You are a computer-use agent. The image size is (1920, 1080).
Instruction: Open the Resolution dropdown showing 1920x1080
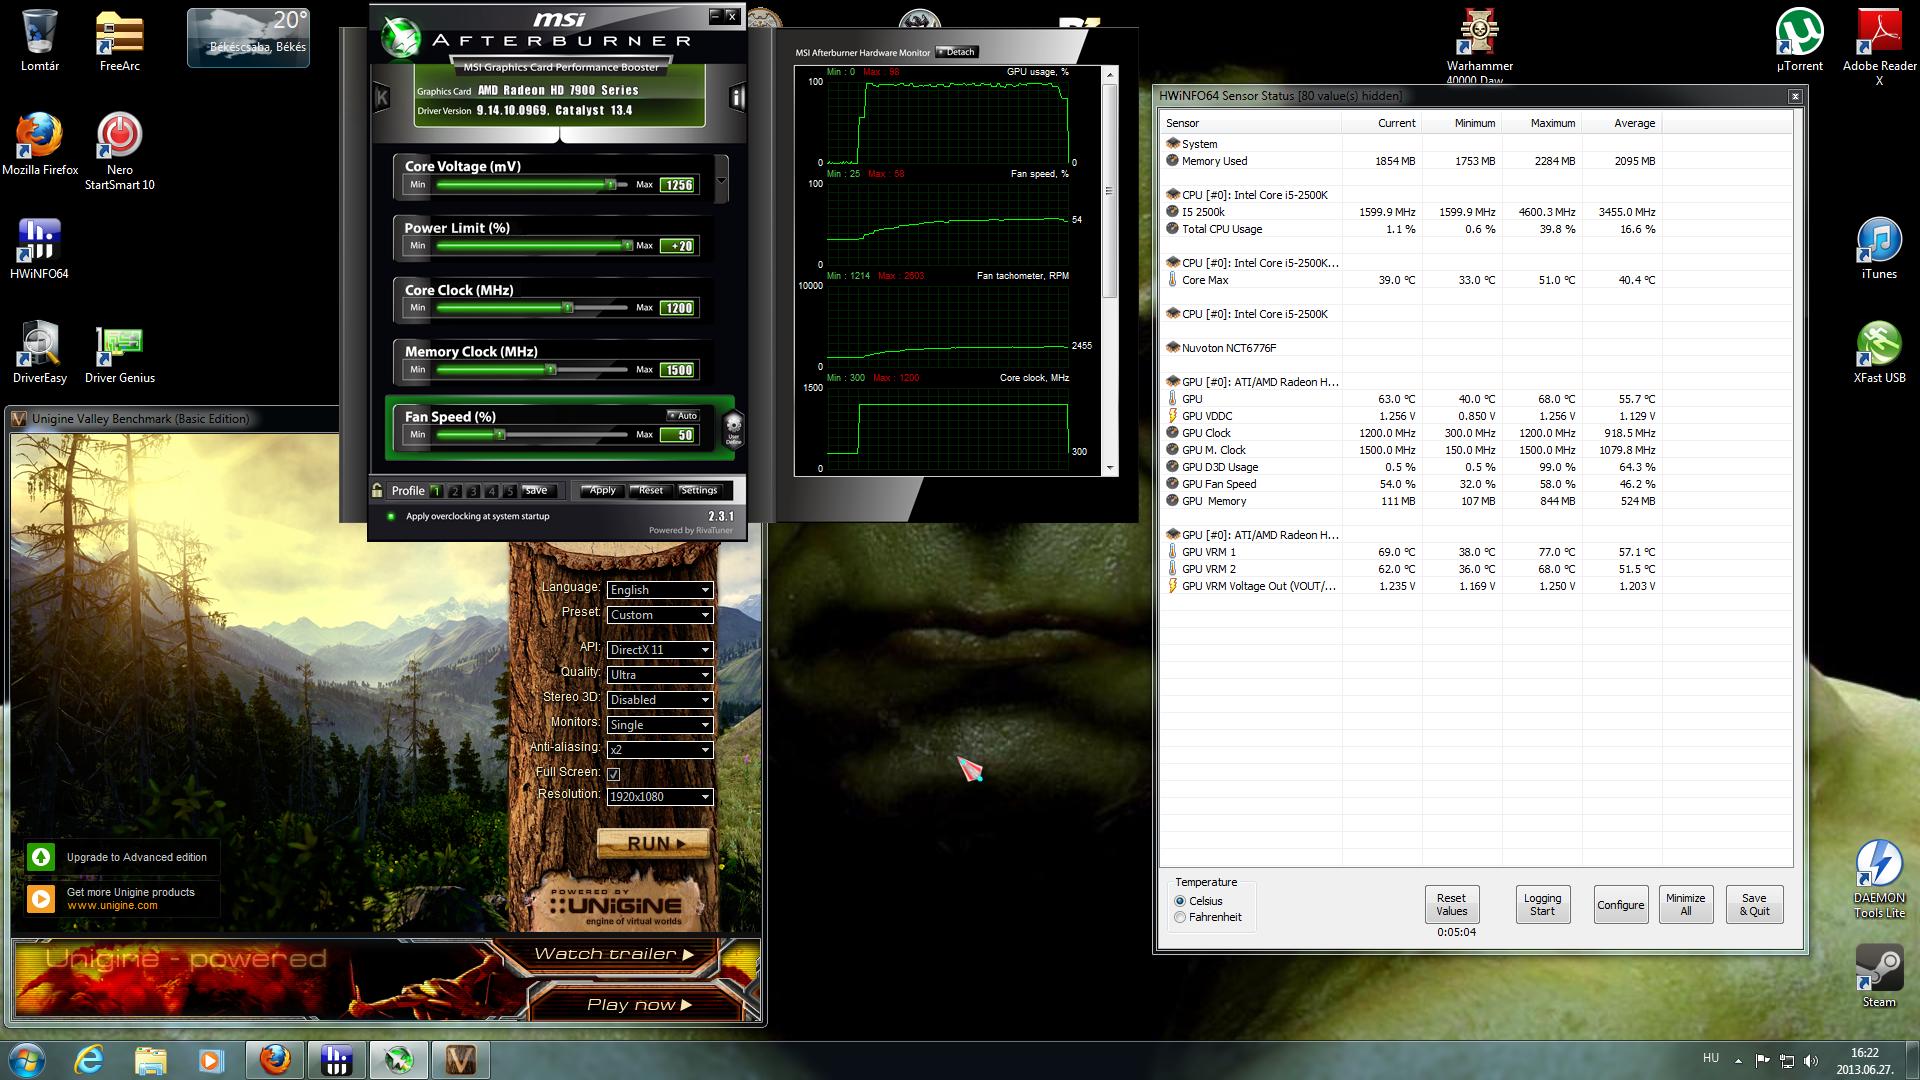point(660,797)
